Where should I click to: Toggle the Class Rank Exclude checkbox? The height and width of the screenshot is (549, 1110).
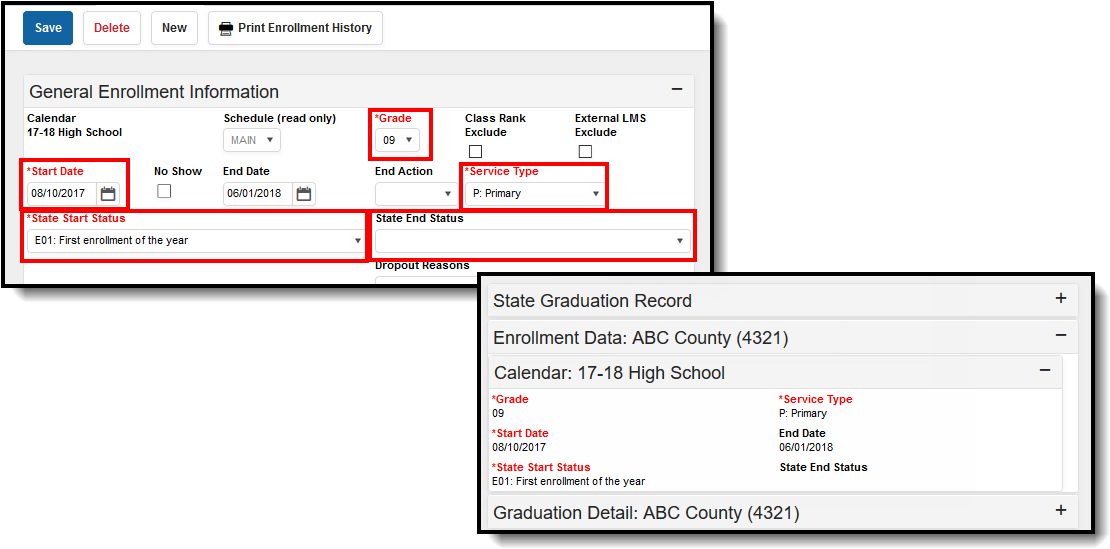pos(476,151)
